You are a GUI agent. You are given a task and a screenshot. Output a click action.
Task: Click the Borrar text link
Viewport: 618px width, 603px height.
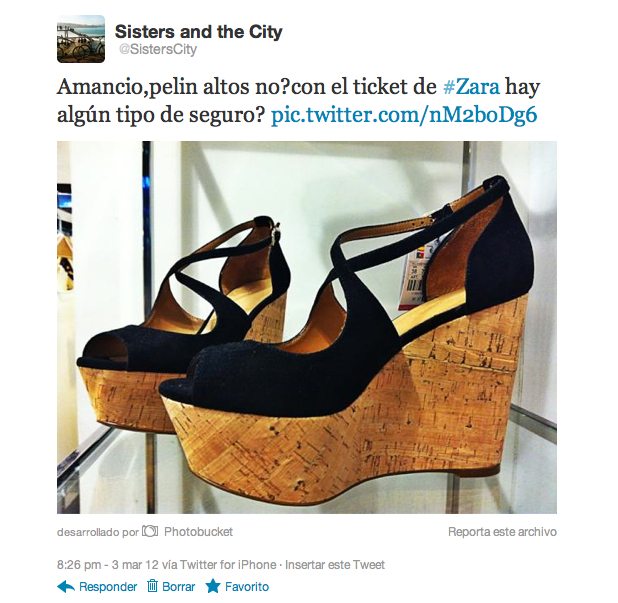(x=179, y=587)
